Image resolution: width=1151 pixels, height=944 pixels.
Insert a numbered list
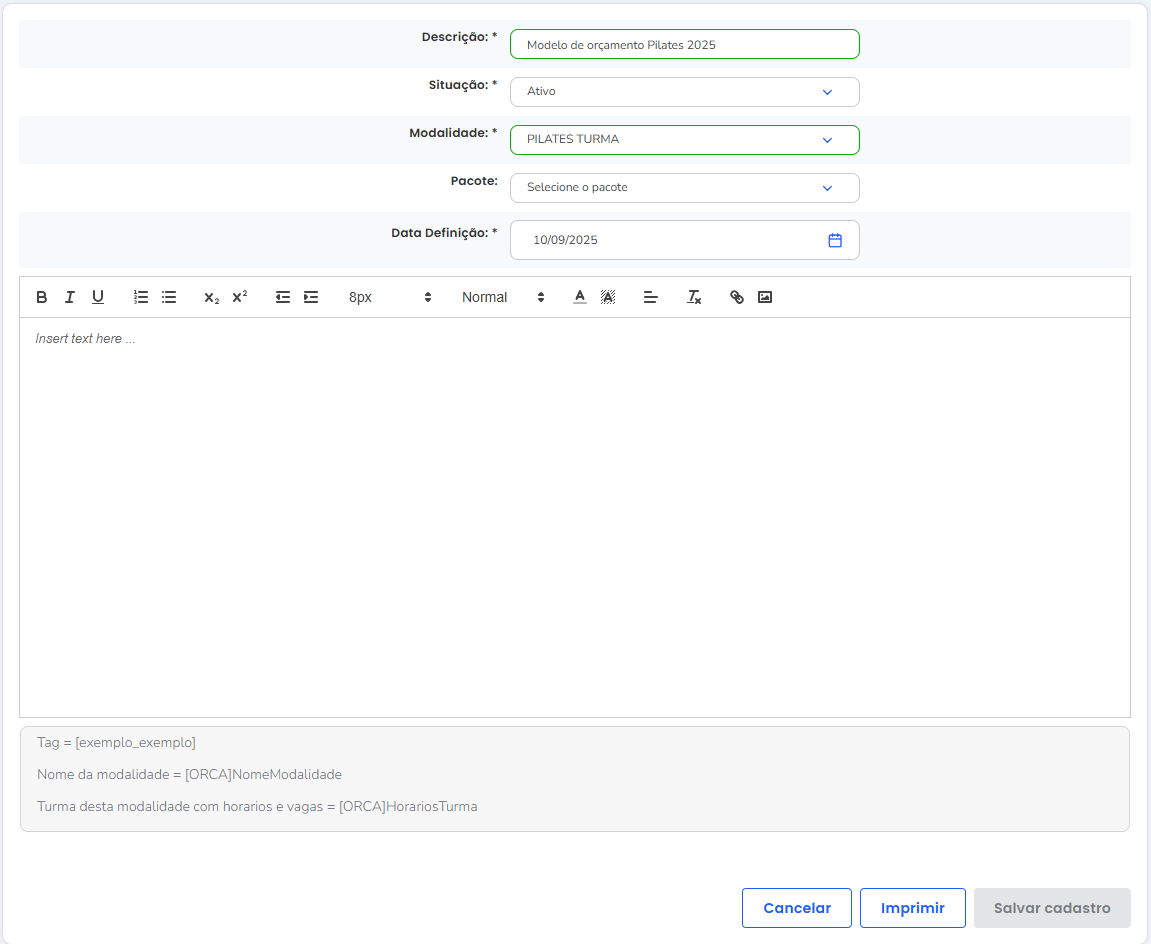(x=141, y=297)
